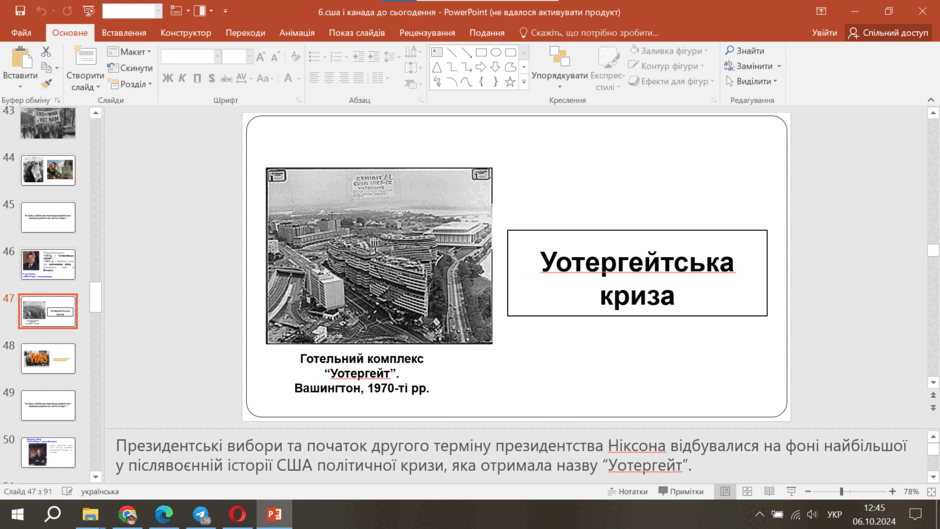Open the font size dropdown arrow
This screenshot has width=940, height=529.
click(x=249, y=57)
